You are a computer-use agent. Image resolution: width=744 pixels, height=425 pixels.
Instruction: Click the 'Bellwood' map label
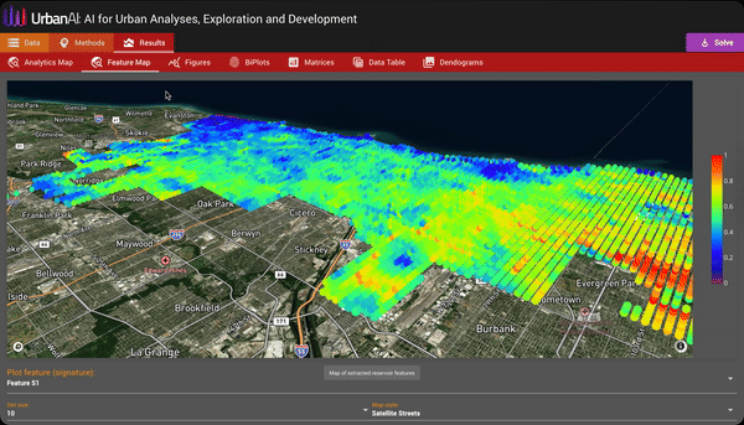[x=55, y=274]
